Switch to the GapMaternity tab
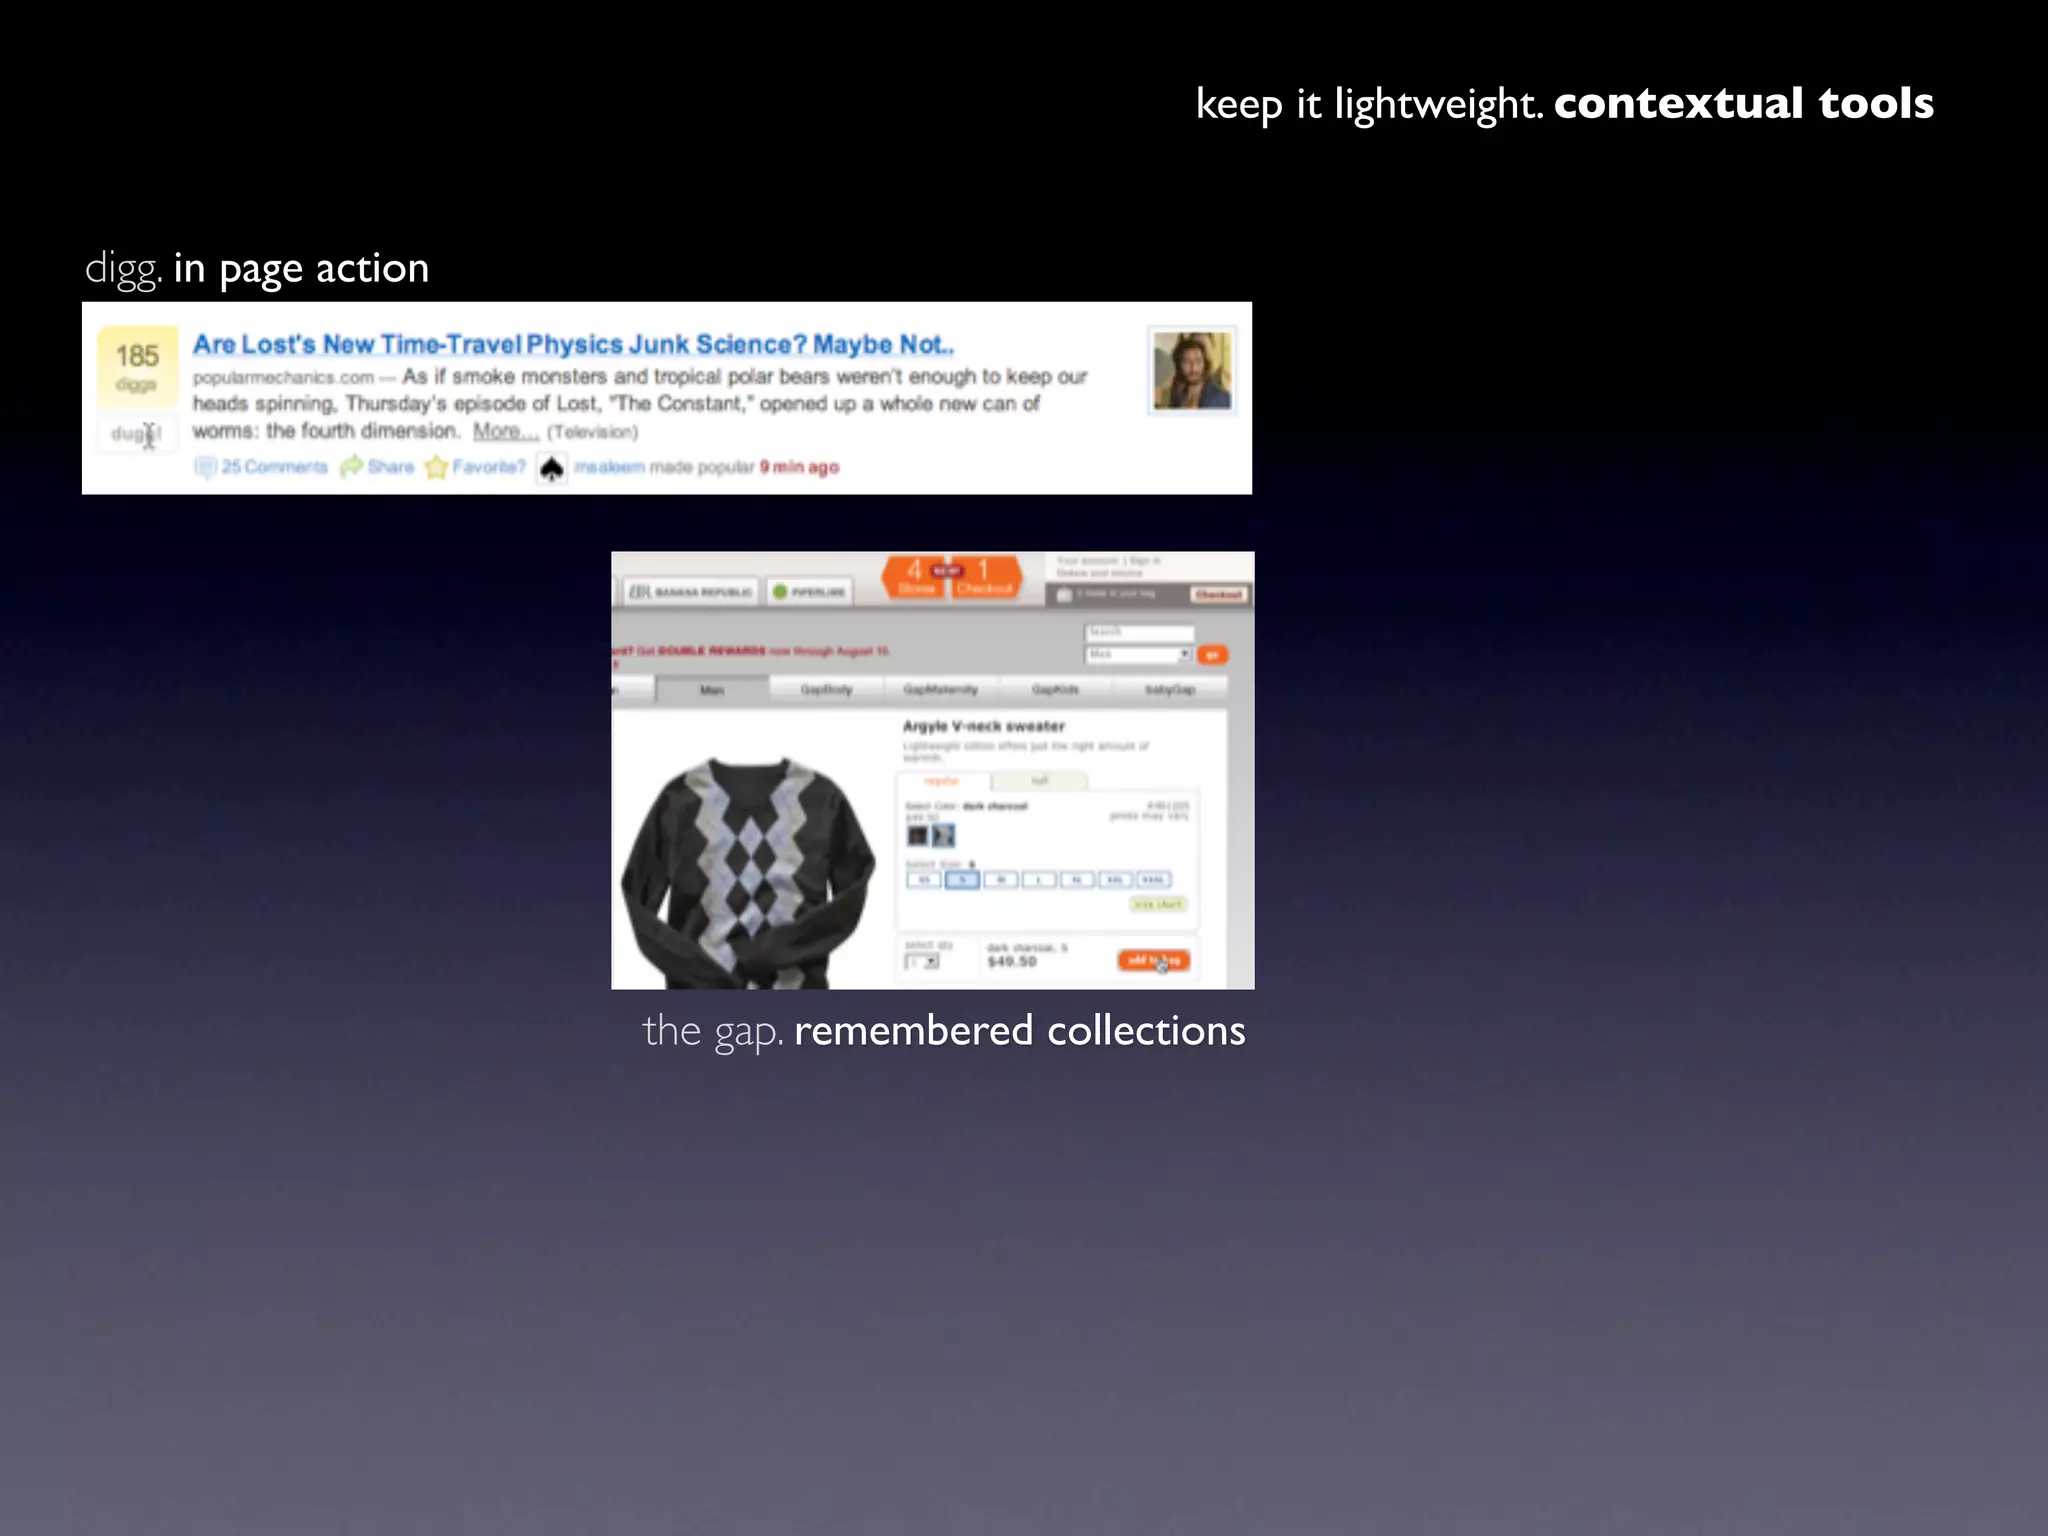 [941, 690]
